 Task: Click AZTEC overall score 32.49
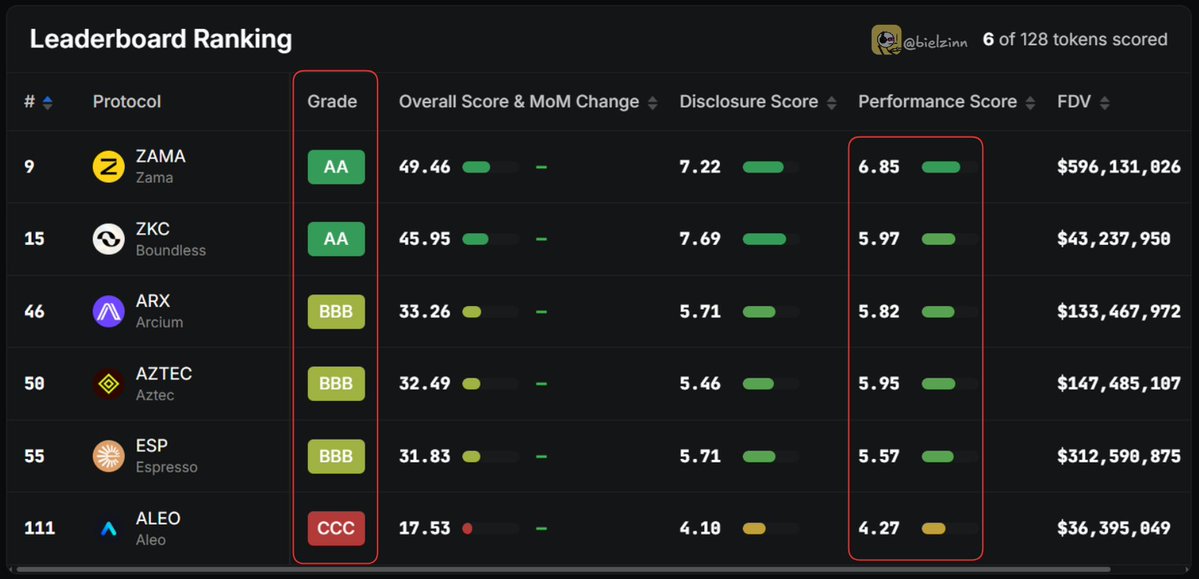424,384
